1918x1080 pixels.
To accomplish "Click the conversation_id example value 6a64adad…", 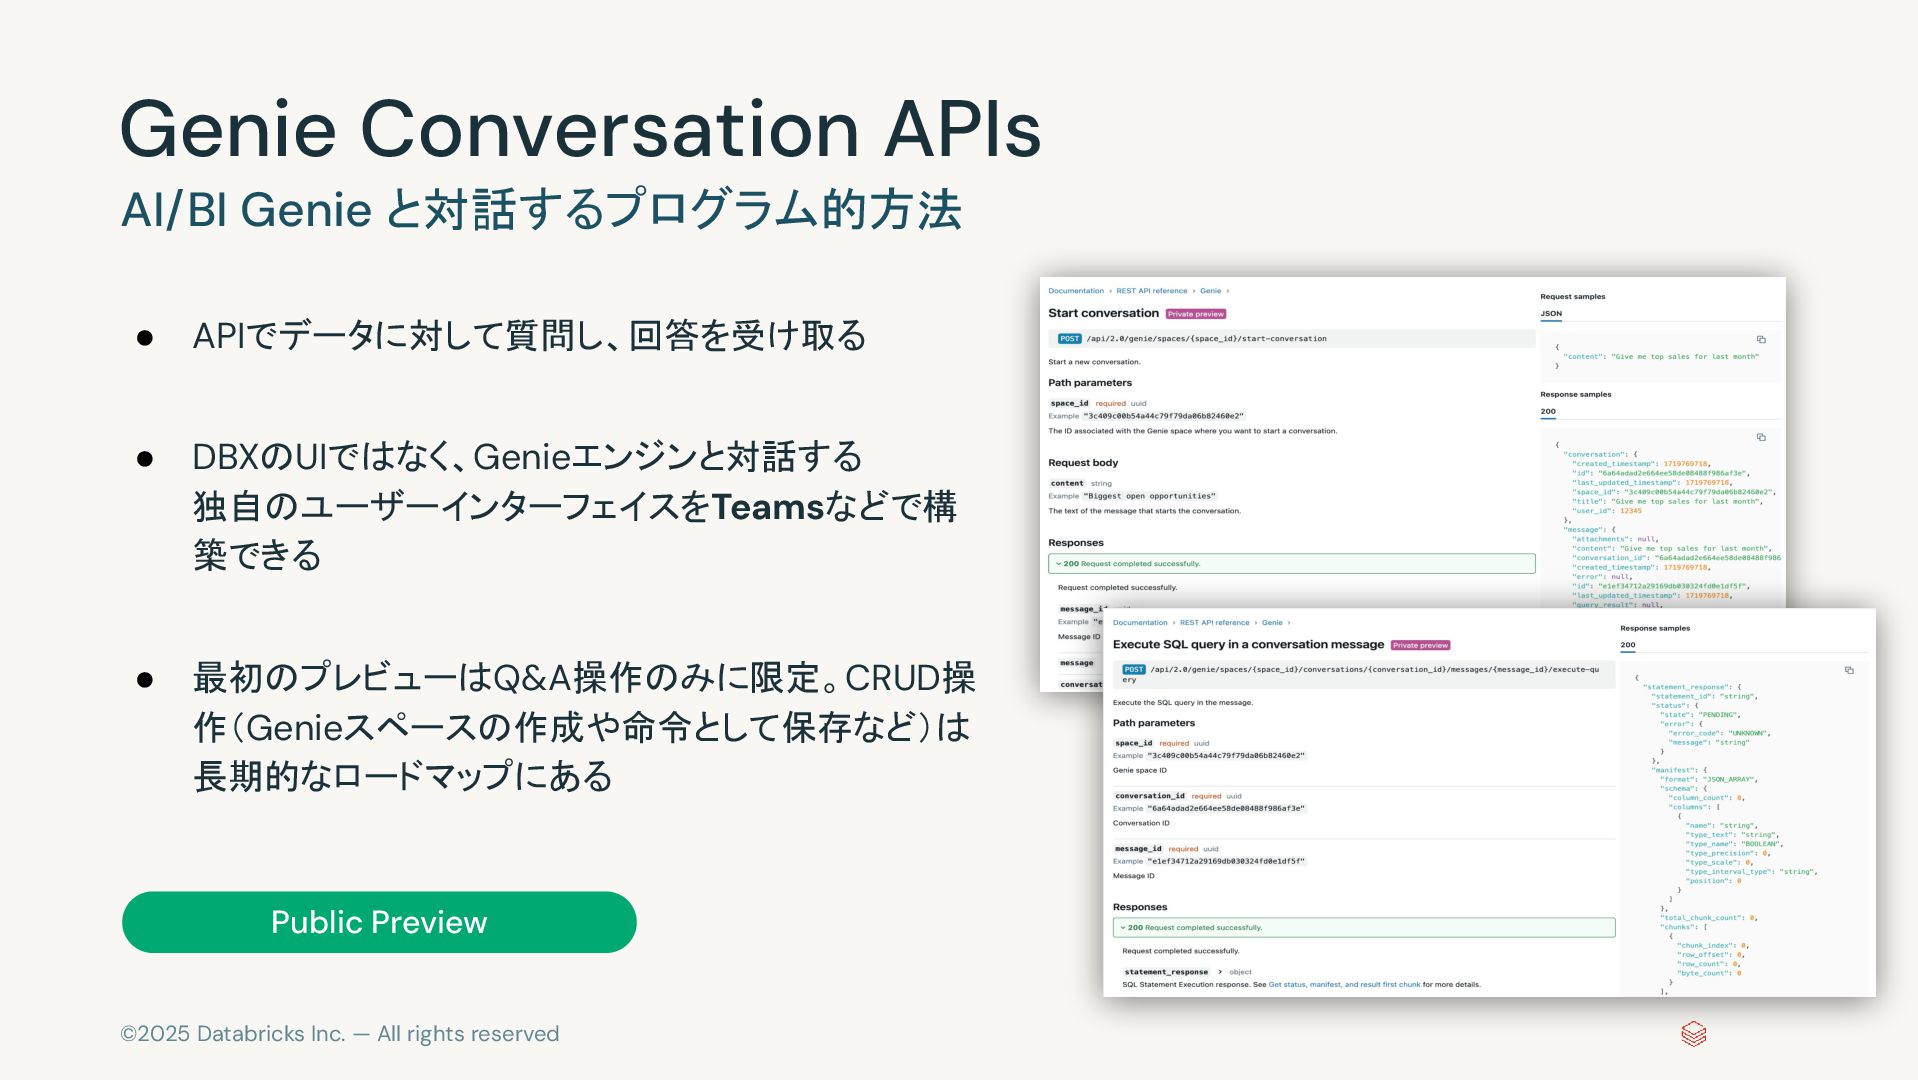I will pyautogui.click(x=1226, y=808).
